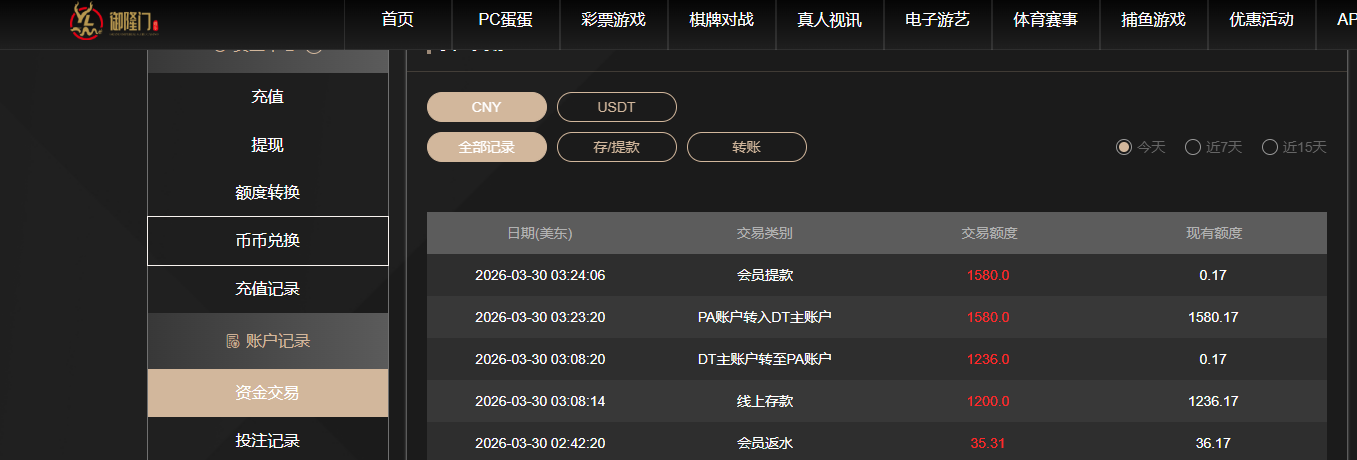Click the 会员返水 transaction type

click(765, 443)
